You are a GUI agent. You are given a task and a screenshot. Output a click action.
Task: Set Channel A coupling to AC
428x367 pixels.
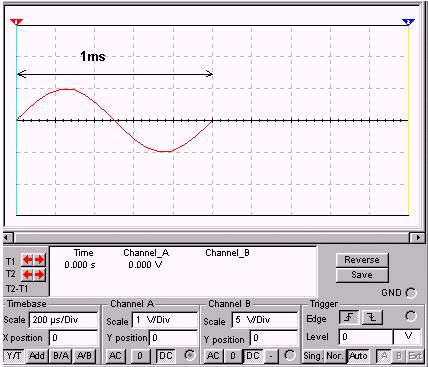tap(115, 356)
